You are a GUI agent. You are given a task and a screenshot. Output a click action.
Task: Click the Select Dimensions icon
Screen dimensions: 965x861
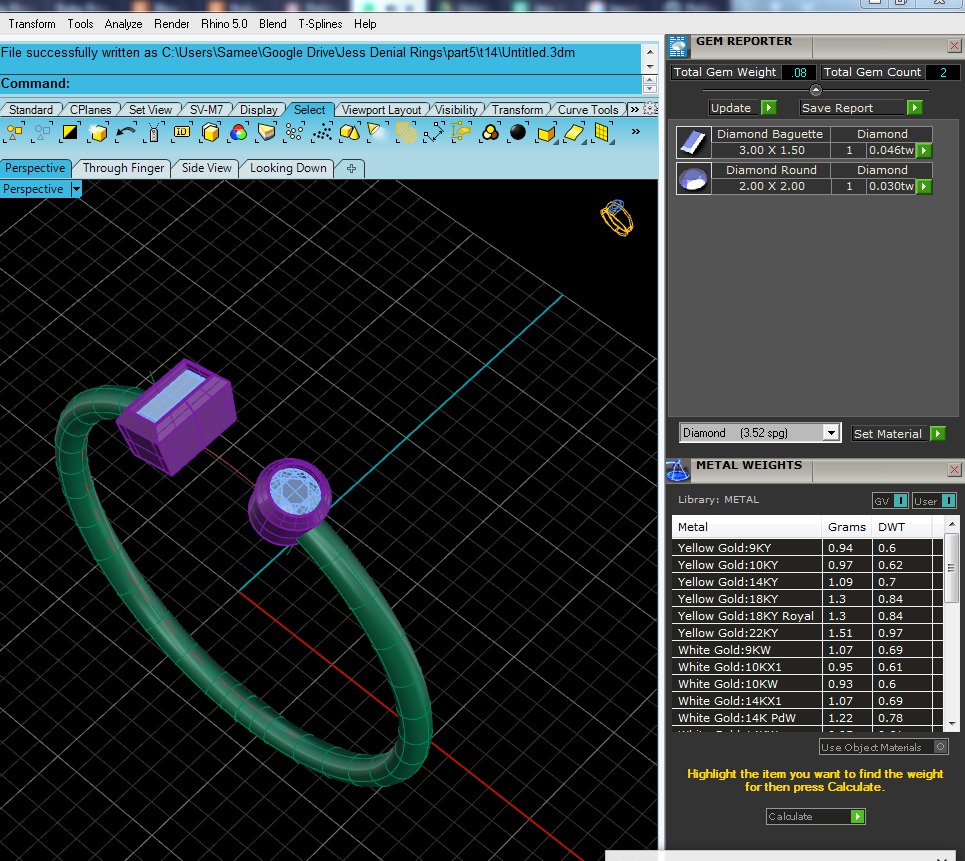(434, 132)
